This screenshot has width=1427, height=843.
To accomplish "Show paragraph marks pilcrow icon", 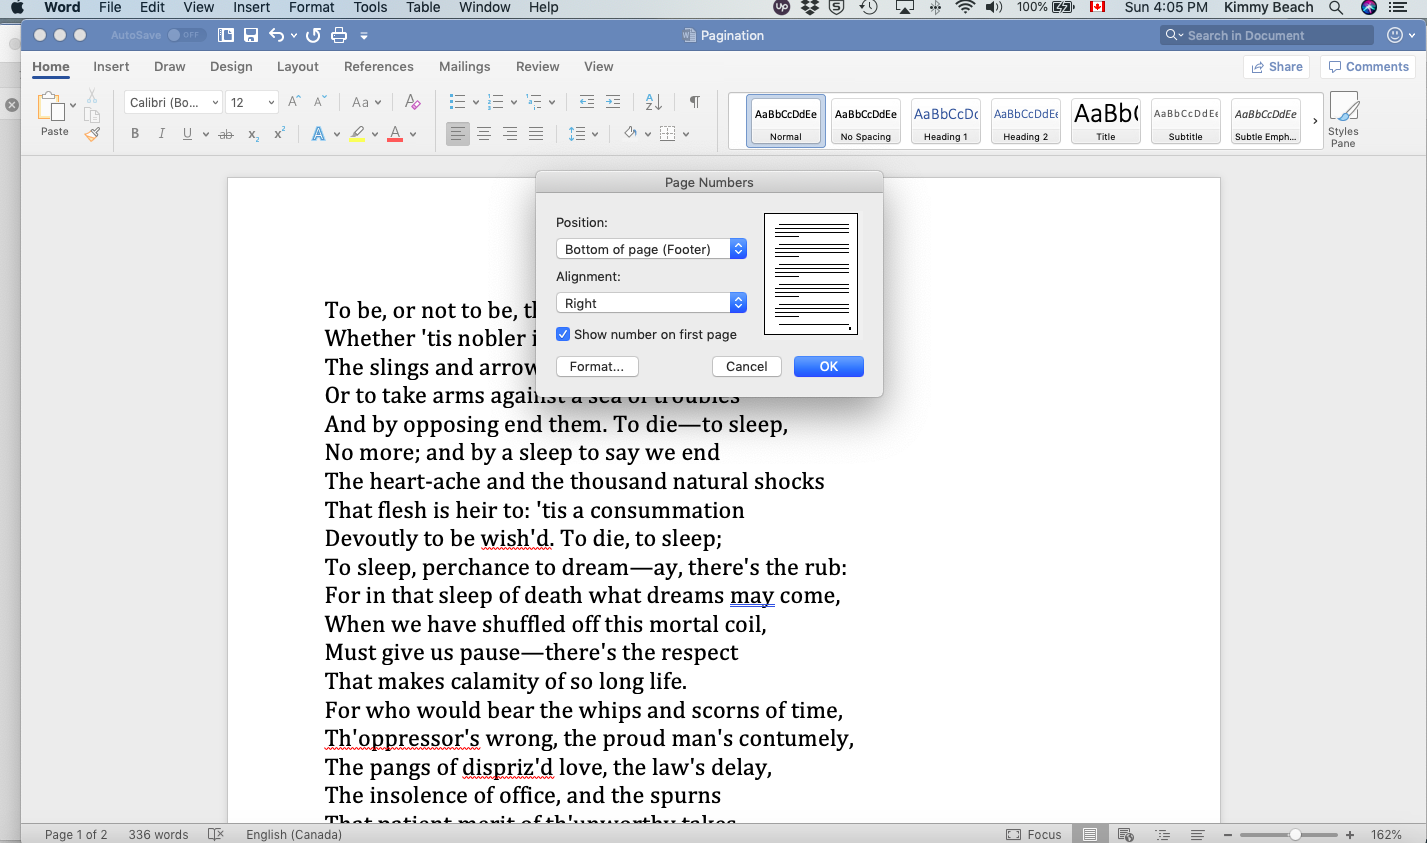I will point(695,102).
